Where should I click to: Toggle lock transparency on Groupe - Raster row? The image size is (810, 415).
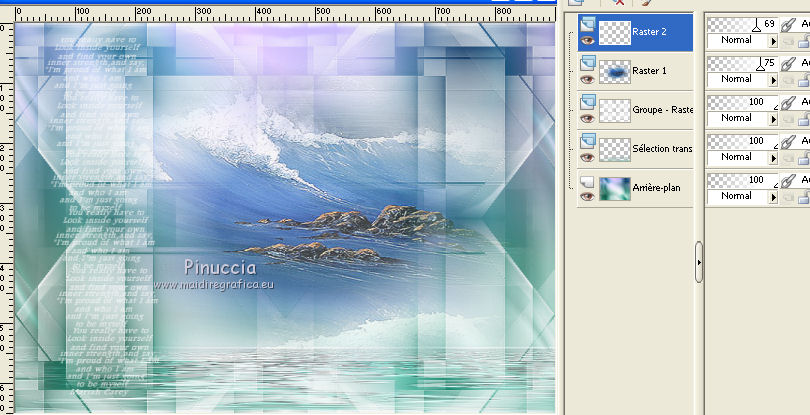(x=804, y=119)
